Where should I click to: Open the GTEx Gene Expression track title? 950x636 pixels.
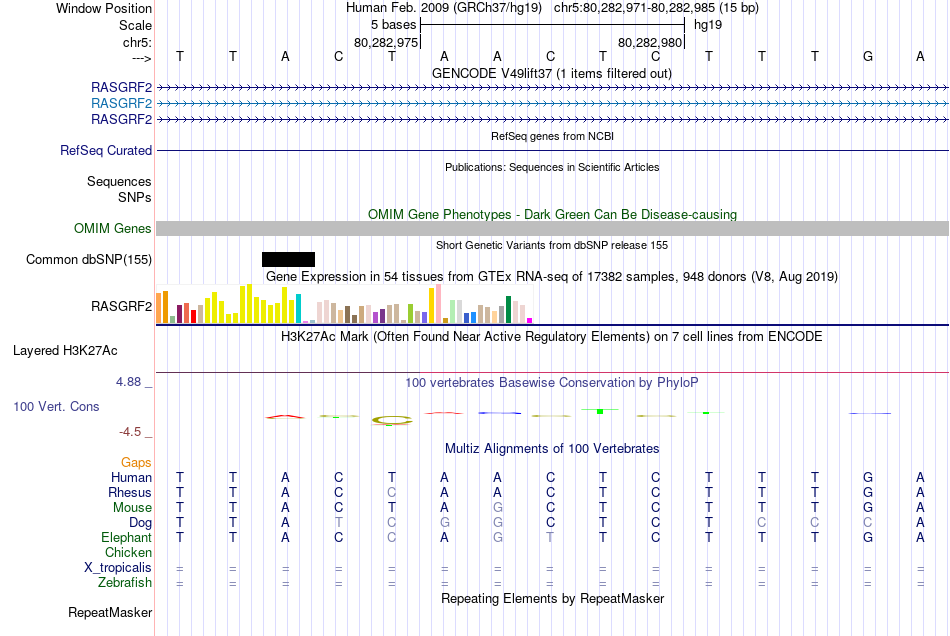coord(552,277)
